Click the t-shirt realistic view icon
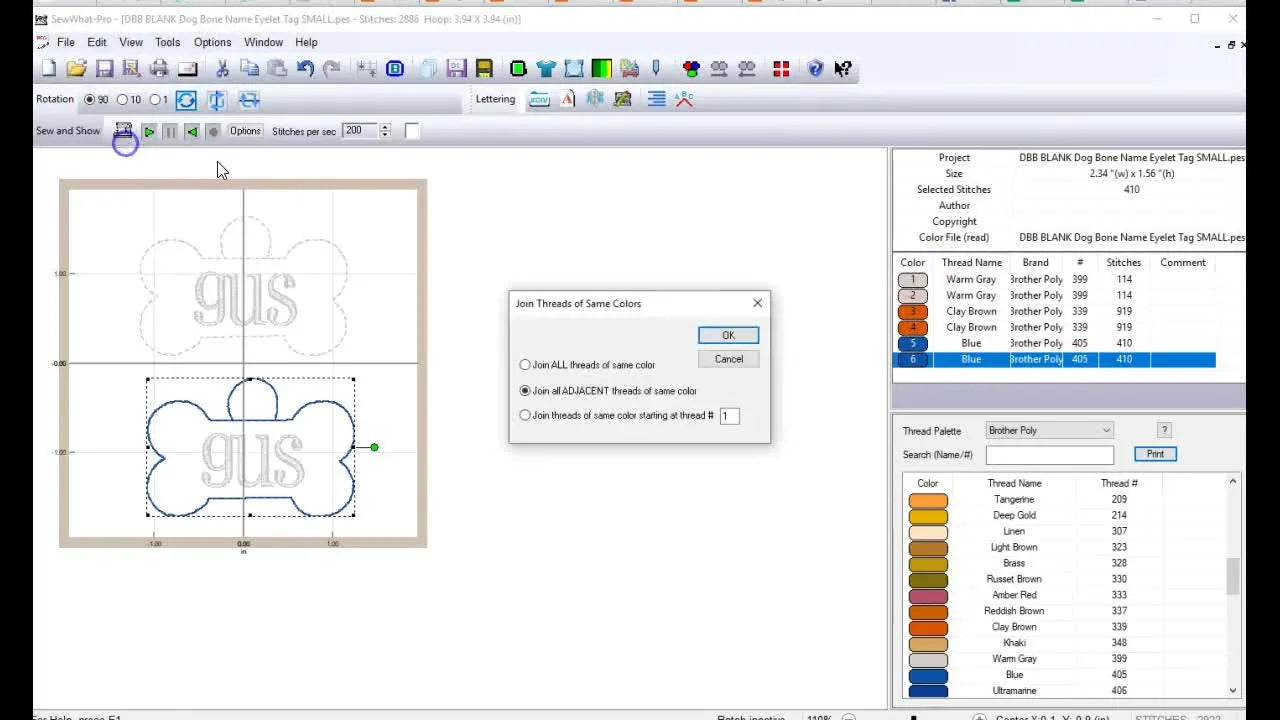This screenshot has width=1280, height=720. (545, 68)
